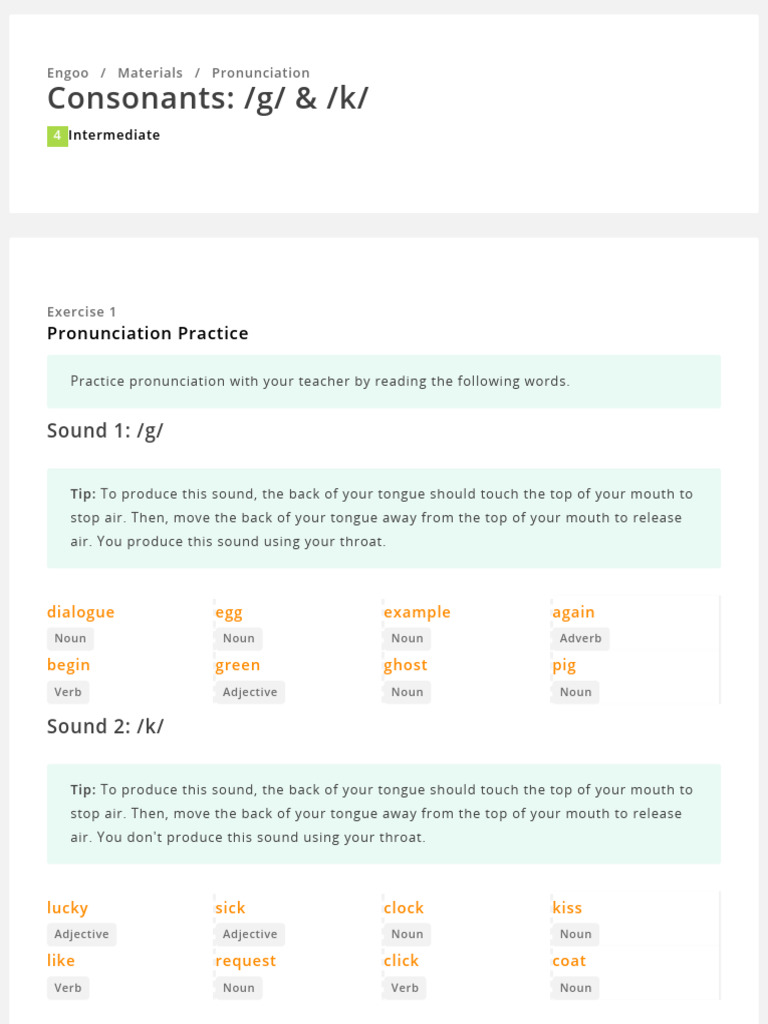The height and width of the screenshot is (1024, 768).
Task: Click the word "egg"
Action: (229, 613)
